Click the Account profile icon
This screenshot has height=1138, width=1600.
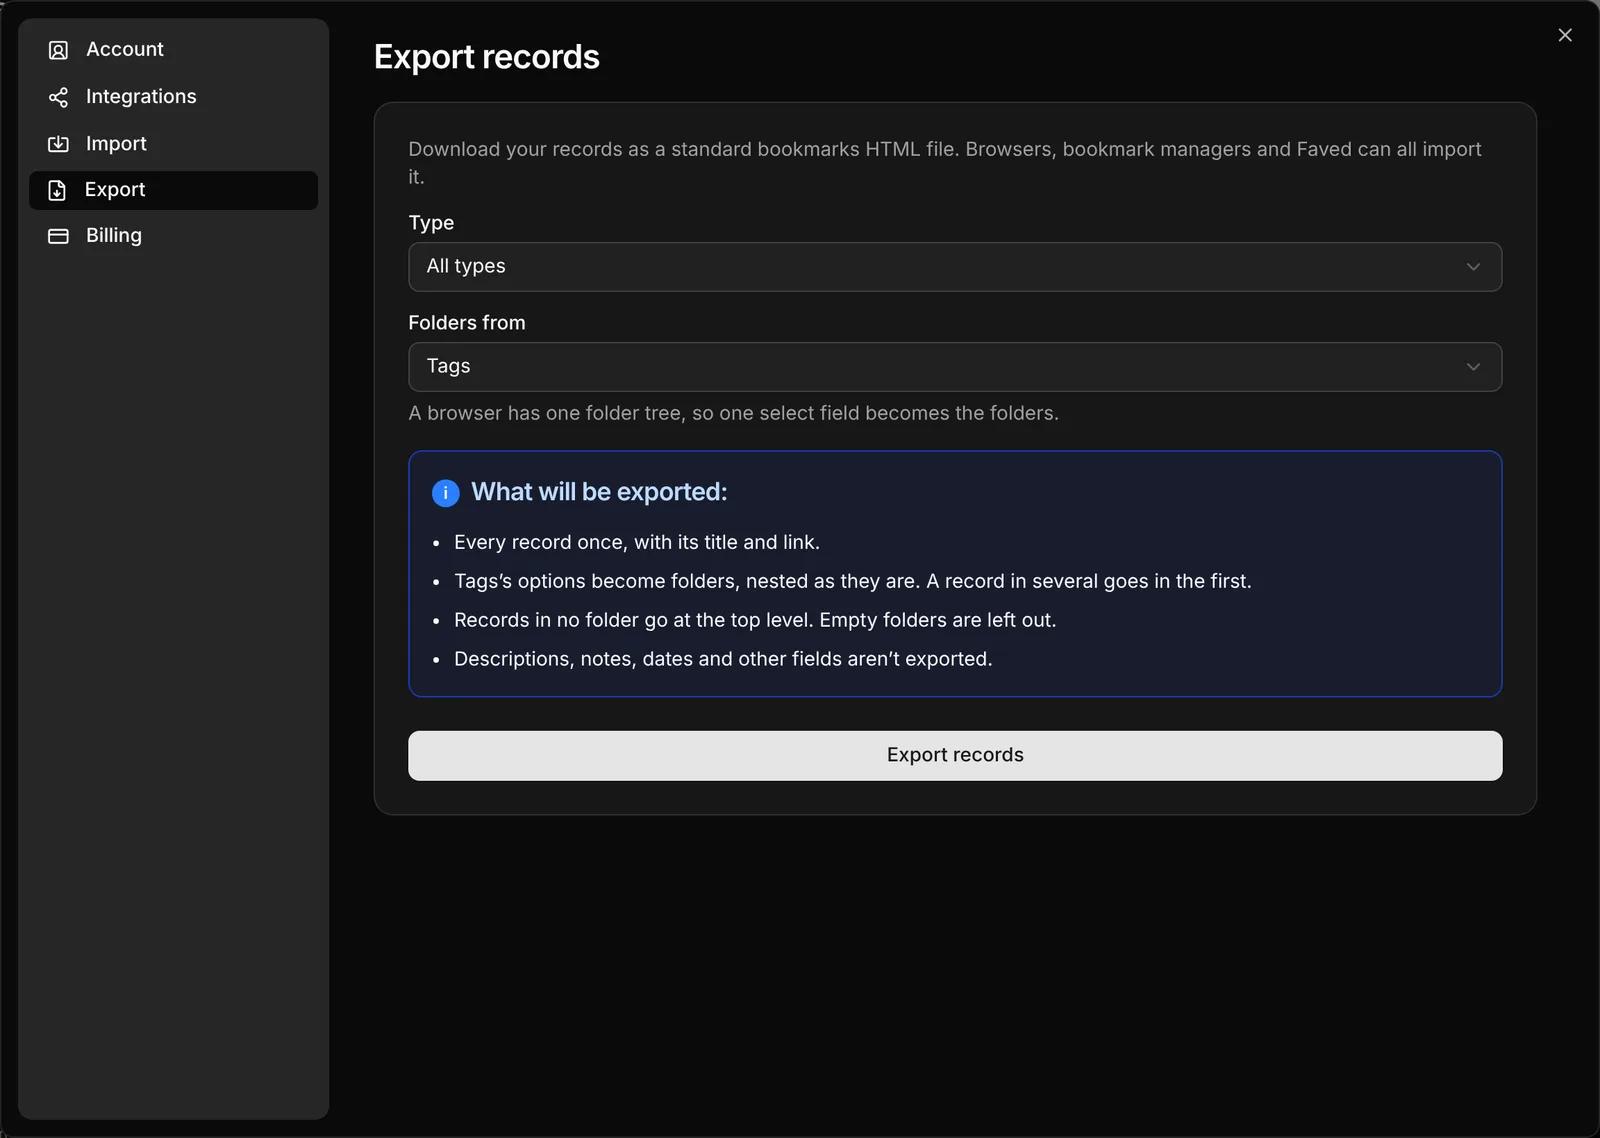click(58, 50)
